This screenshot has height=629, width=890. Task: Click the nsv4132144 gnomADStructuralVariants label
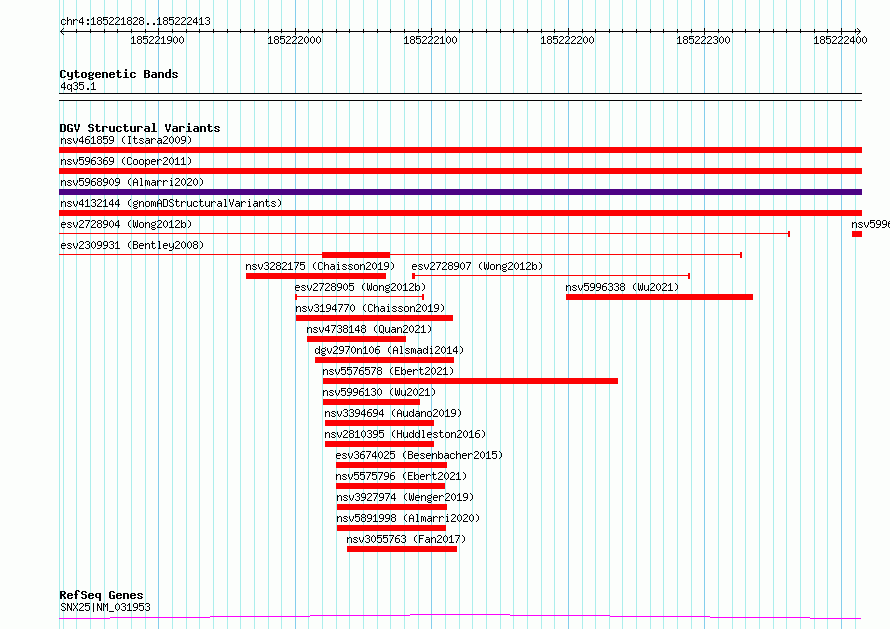[170, 203]
